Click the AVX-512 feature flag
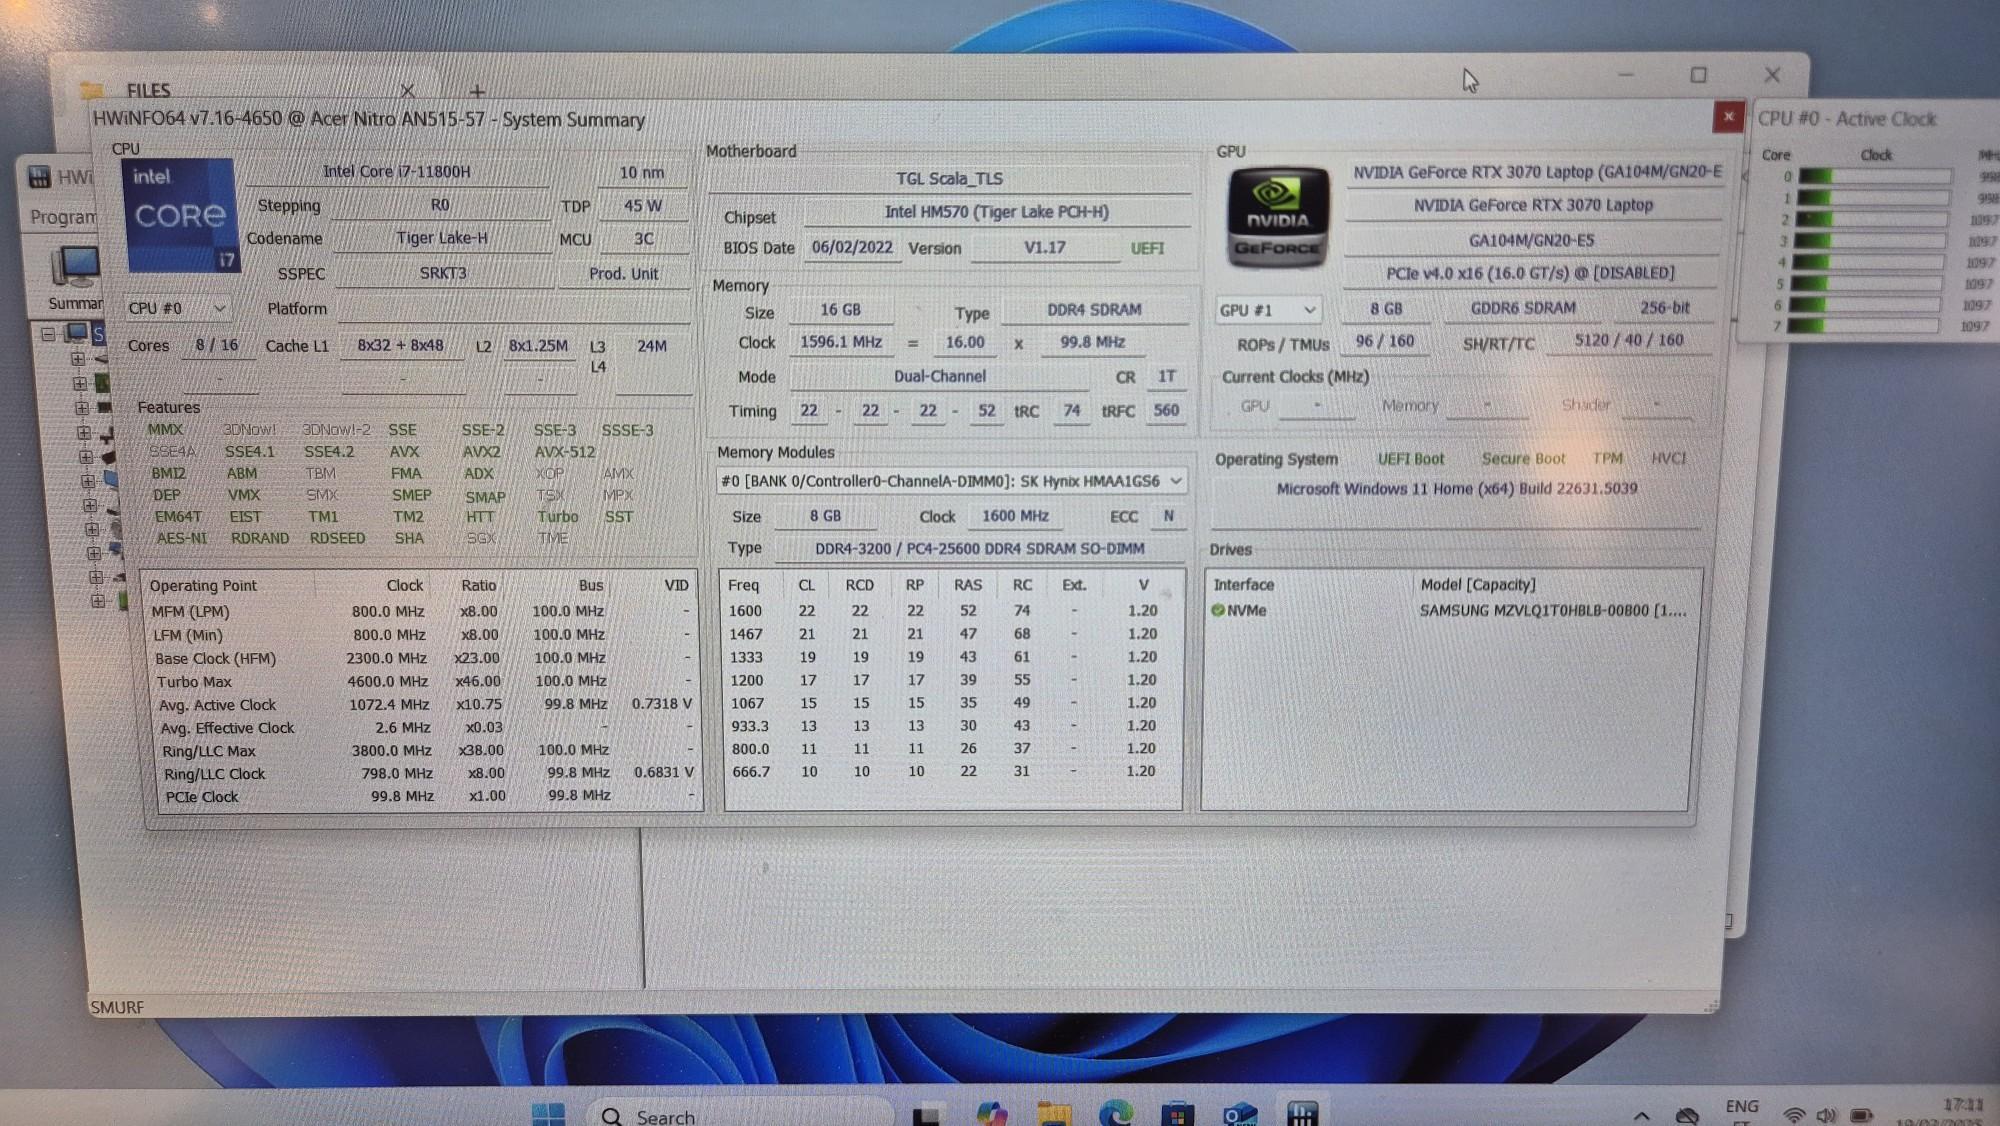This screenshot has height=1126, width=2000. tap(565, 452)
